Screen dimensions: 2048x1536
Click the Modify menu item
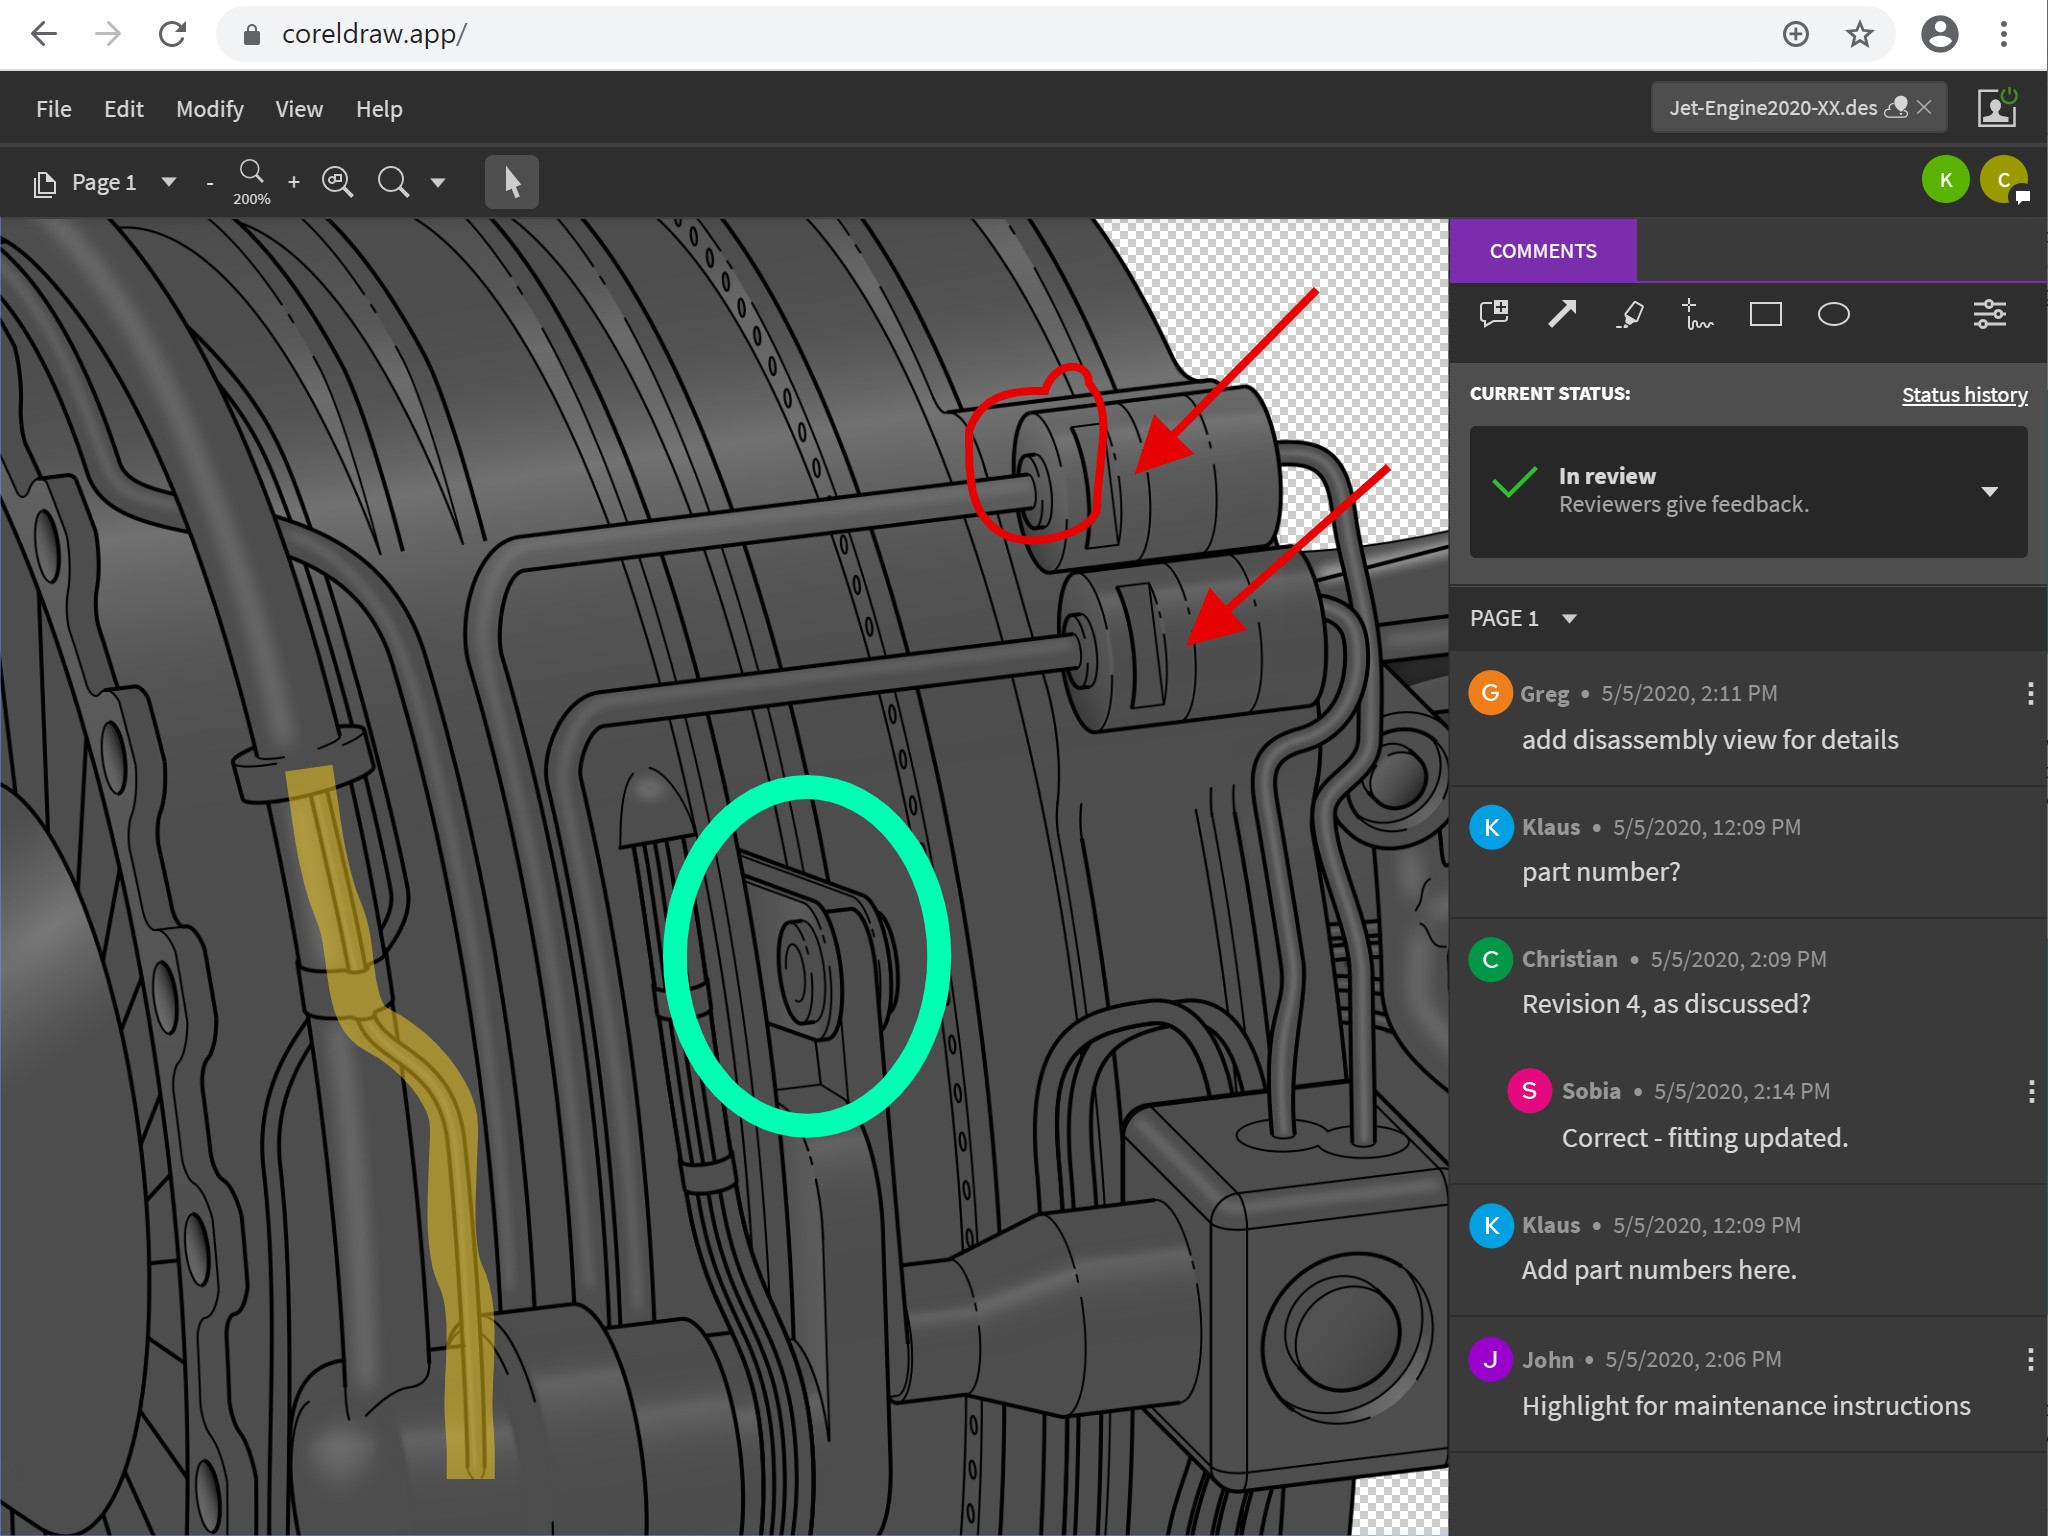coord(210,108)
